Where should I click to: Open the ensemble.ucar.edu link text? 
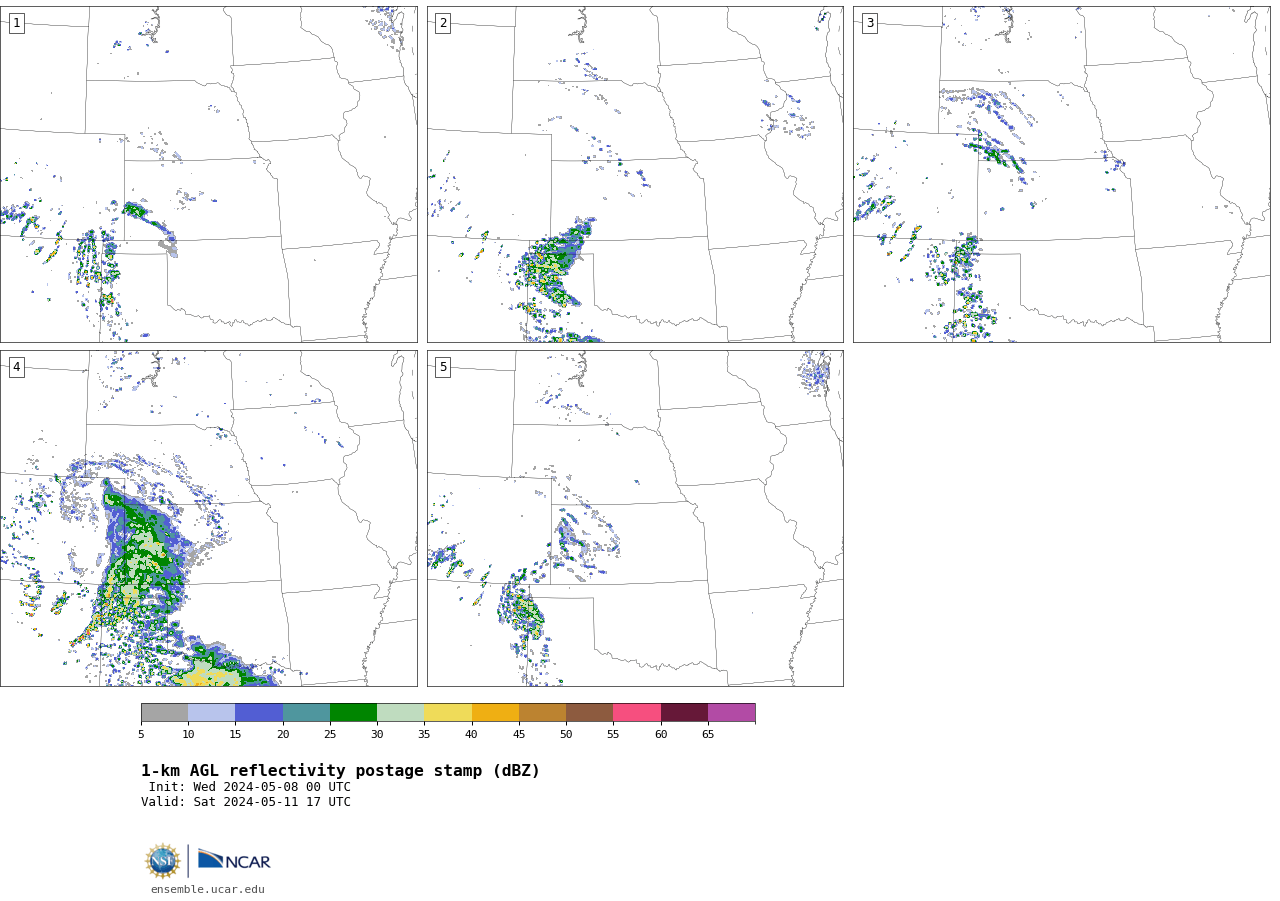208,889
